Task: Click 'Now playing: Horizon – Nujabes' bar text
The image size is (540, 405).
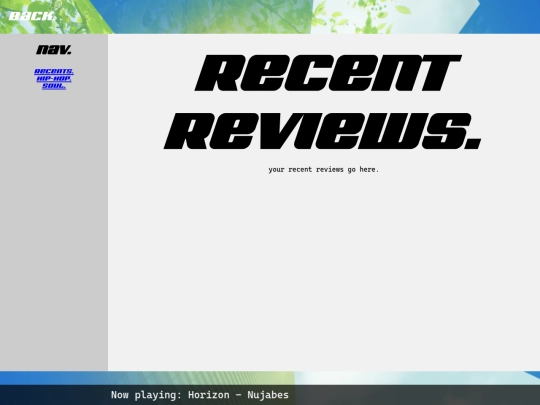Action: coord(200,395)
